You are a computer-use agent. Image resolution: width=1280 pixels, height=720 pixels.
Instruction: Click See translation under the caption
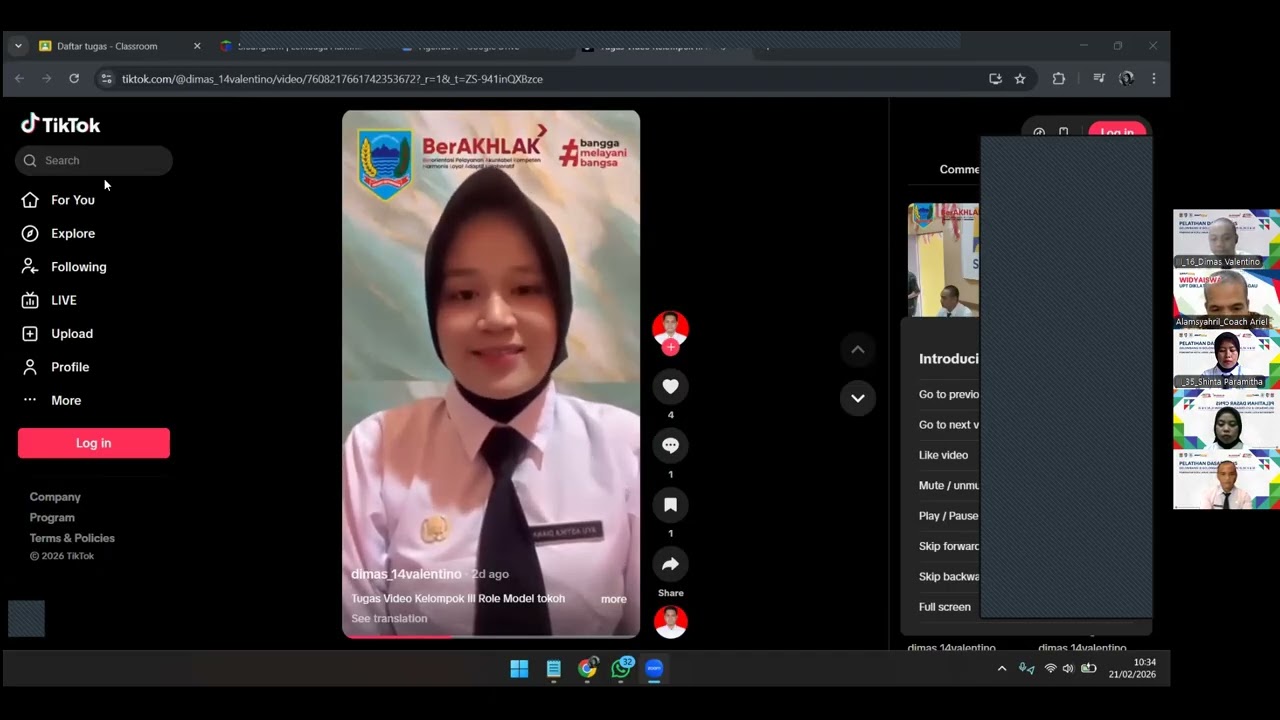(389, 618)
